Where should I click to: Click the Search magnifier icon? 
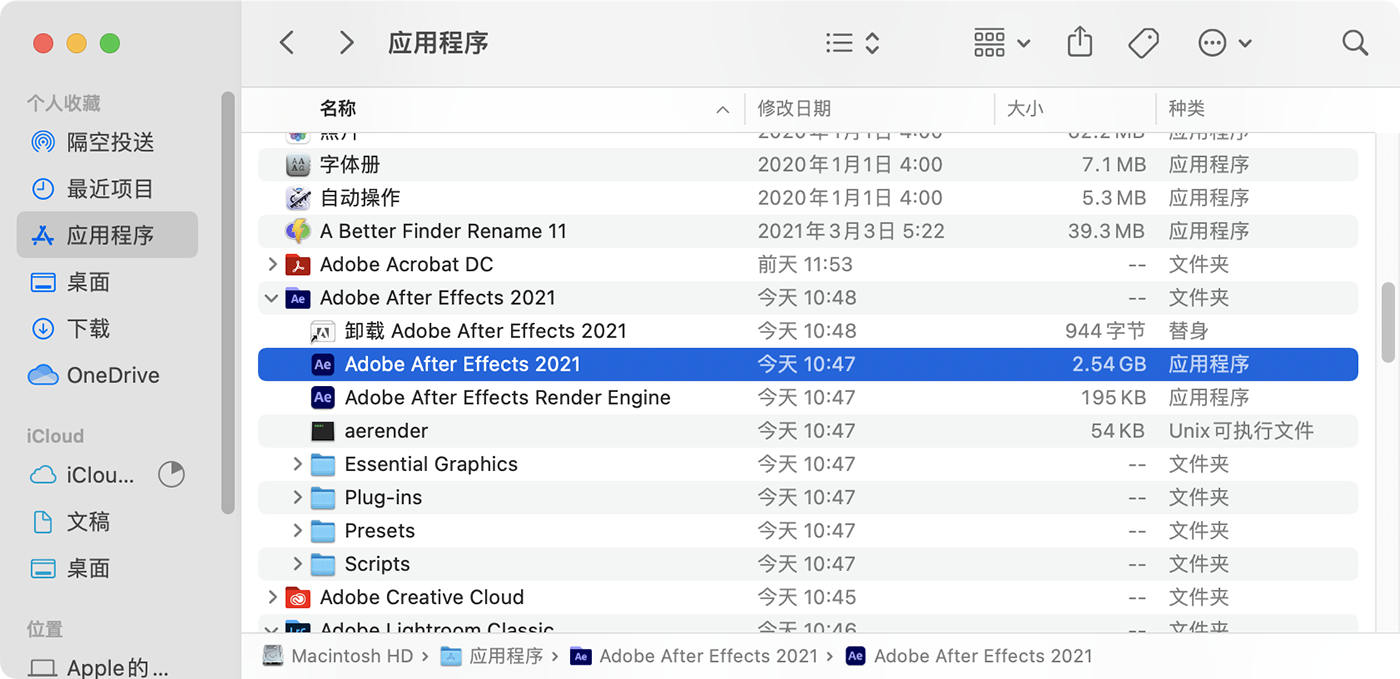tap(1355, 42)
